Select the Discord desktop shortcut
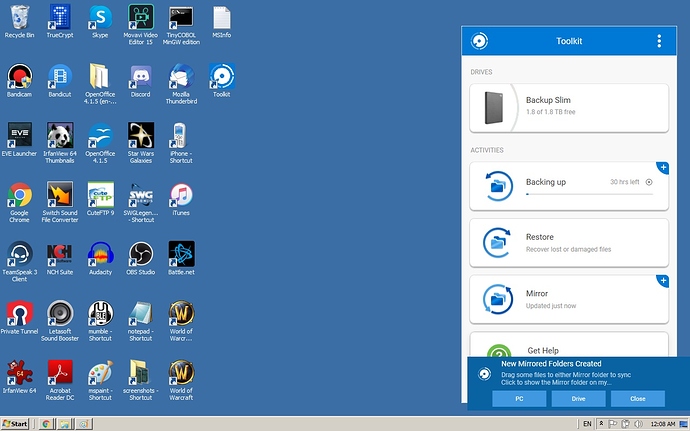Viewport: 690px width, 431px height. (x=141, y=81)
